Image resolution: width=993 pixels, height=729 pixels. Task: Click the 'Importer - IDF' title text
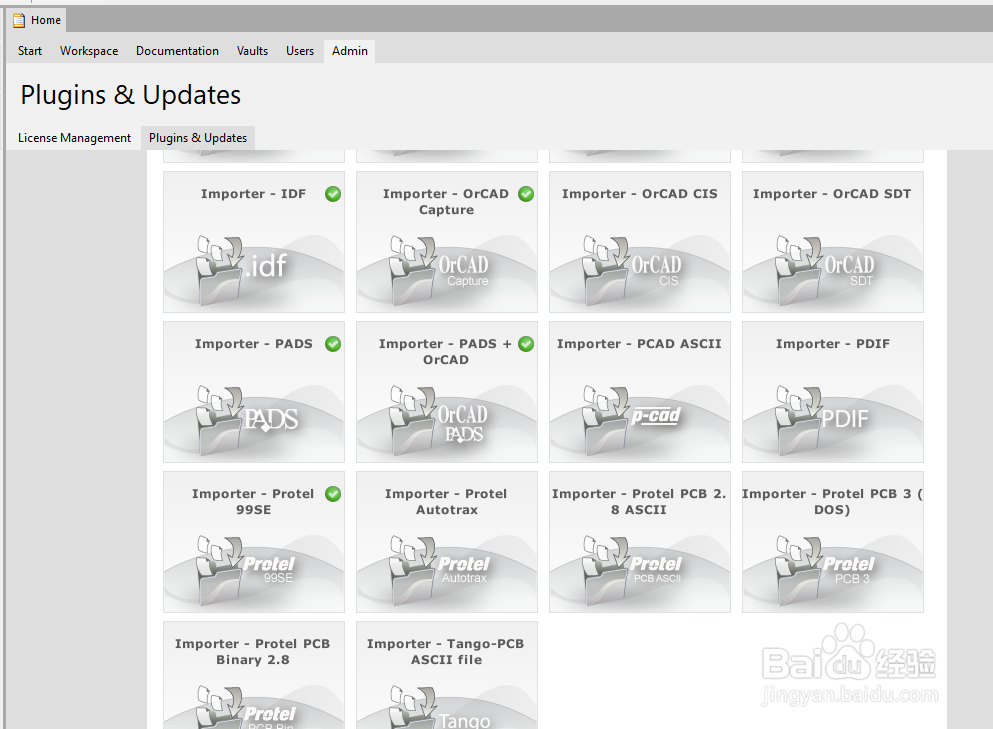click(253, 194)
